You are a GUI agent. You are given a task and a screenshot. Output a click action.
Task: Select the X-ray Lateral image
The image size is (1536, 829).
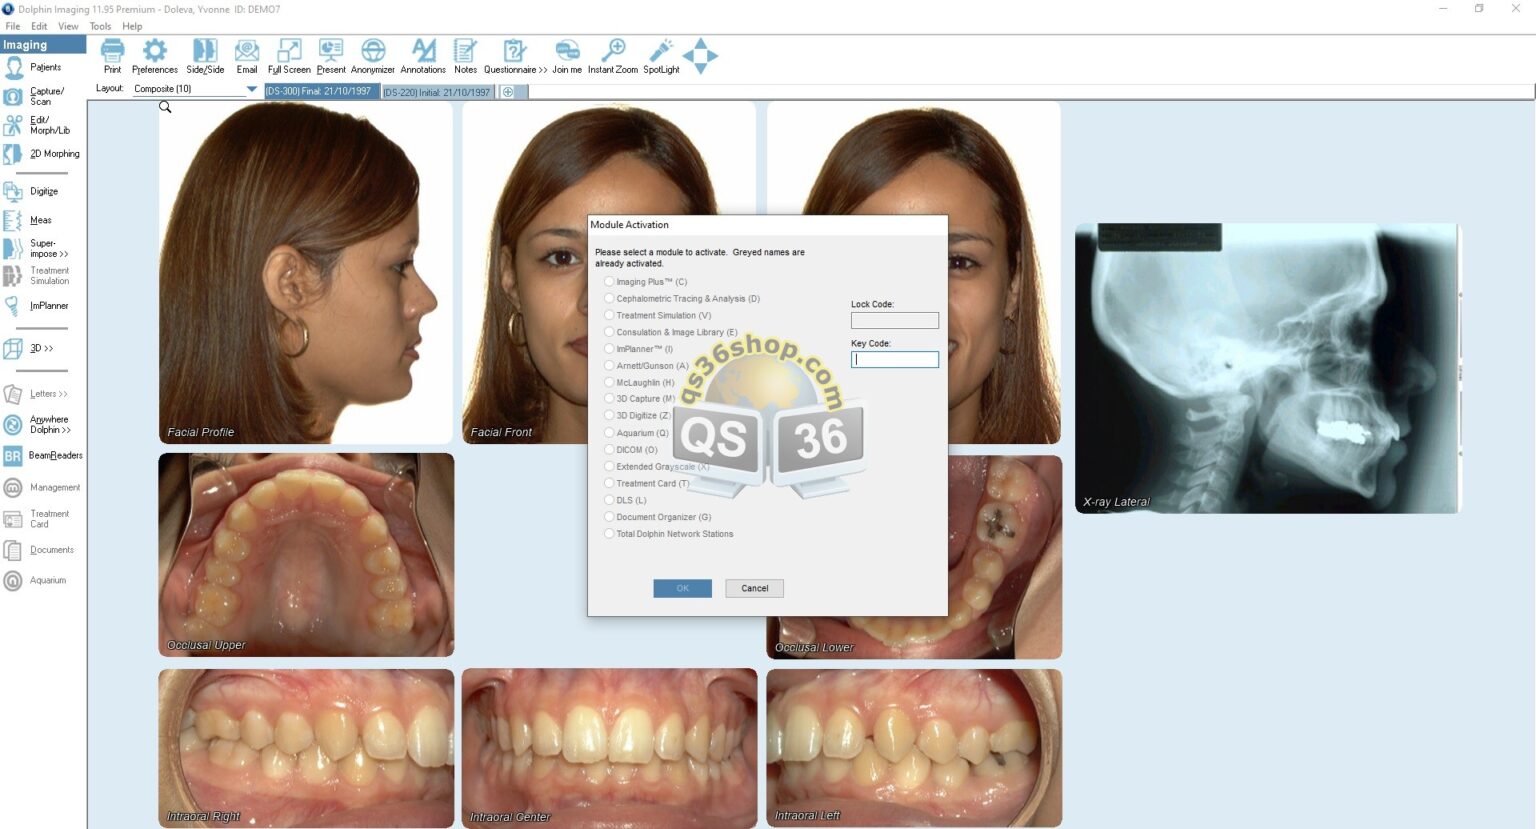tap(1268, 368)
